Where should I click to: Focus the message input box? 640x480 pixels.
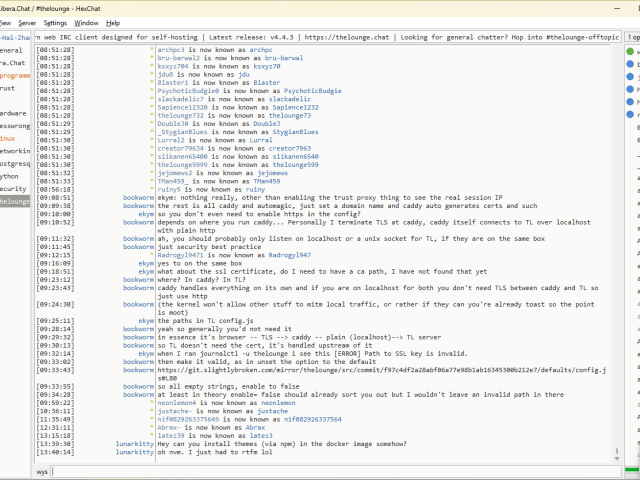(330, 470)
